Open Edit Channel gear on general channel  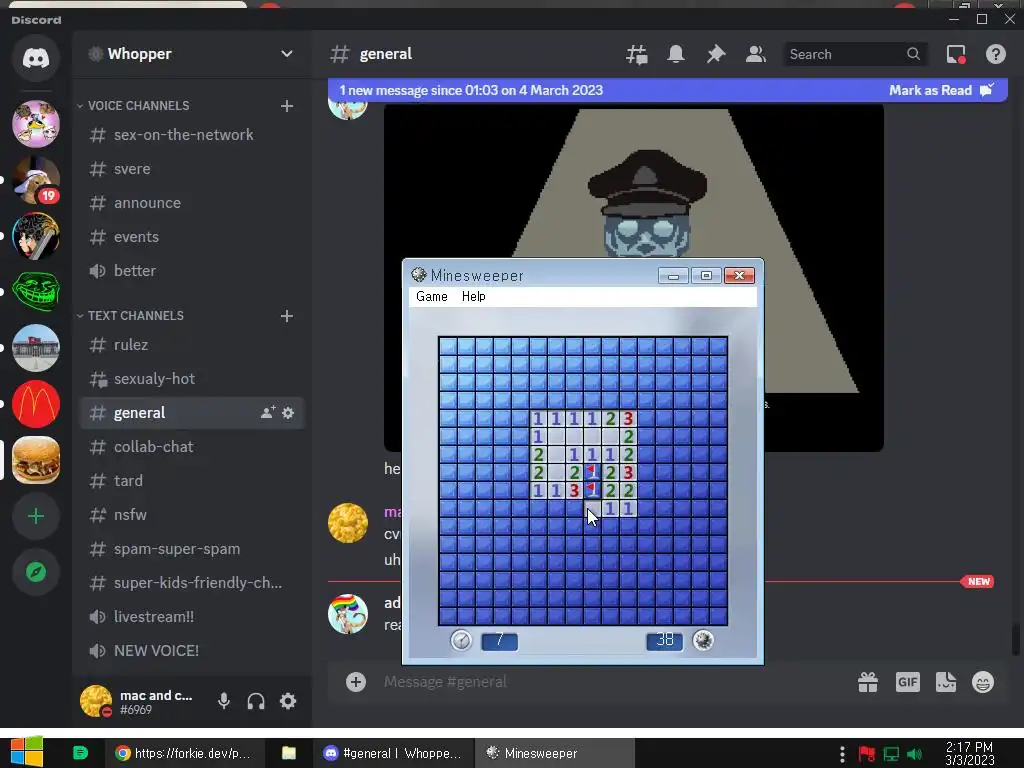point(288,413)
